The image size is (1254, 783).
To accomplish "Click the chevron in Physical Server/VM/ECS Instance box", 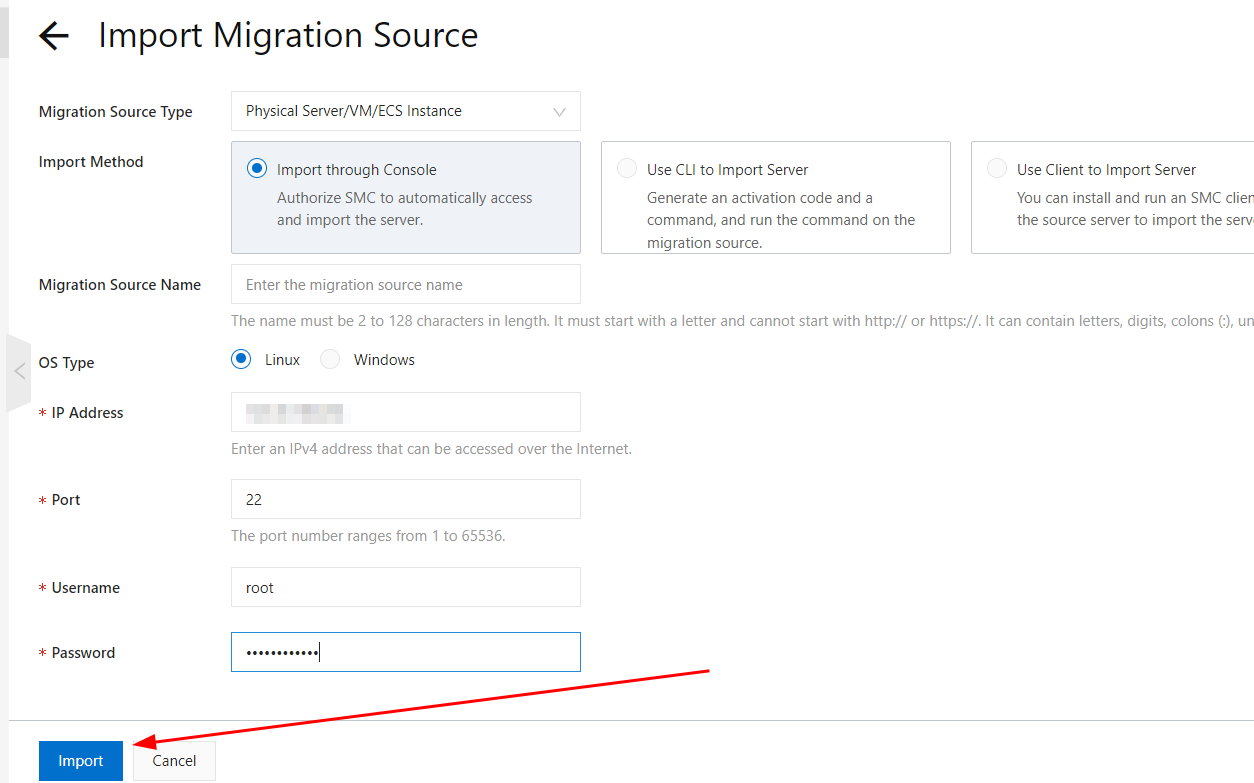I will tap(559, 112).
